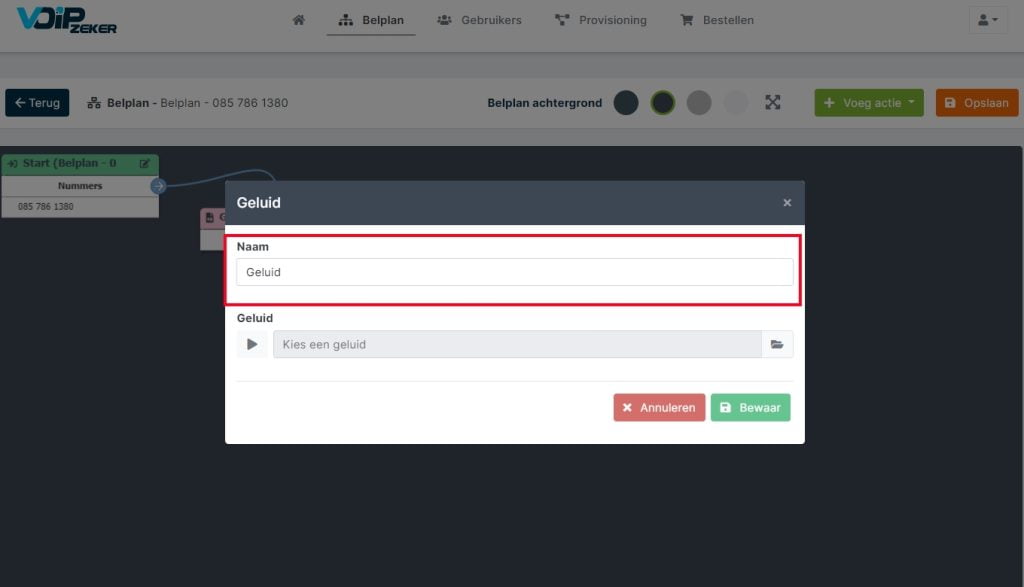The width and height of the screenshot is (1024, 587).
Task: Click the Bewaar button
Action: [750, 407]
